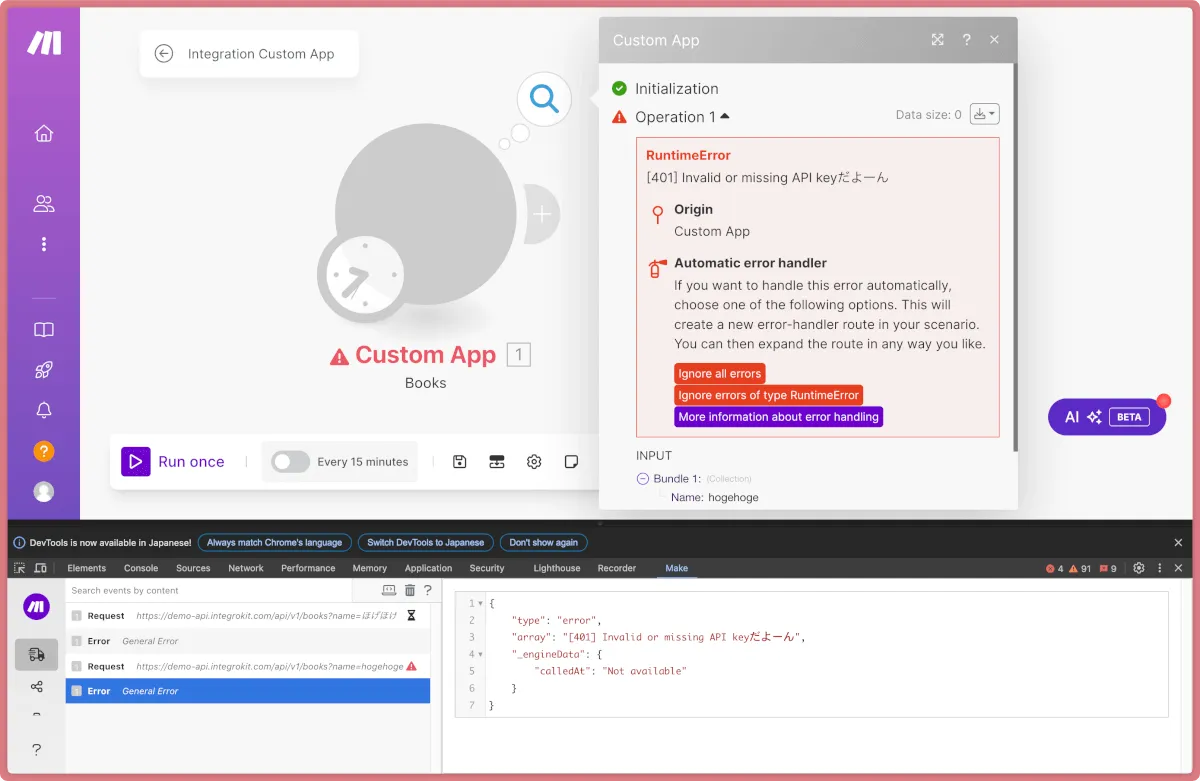Click the Search events by content field
The image size is (1200, 781).
tap(220, 591)
